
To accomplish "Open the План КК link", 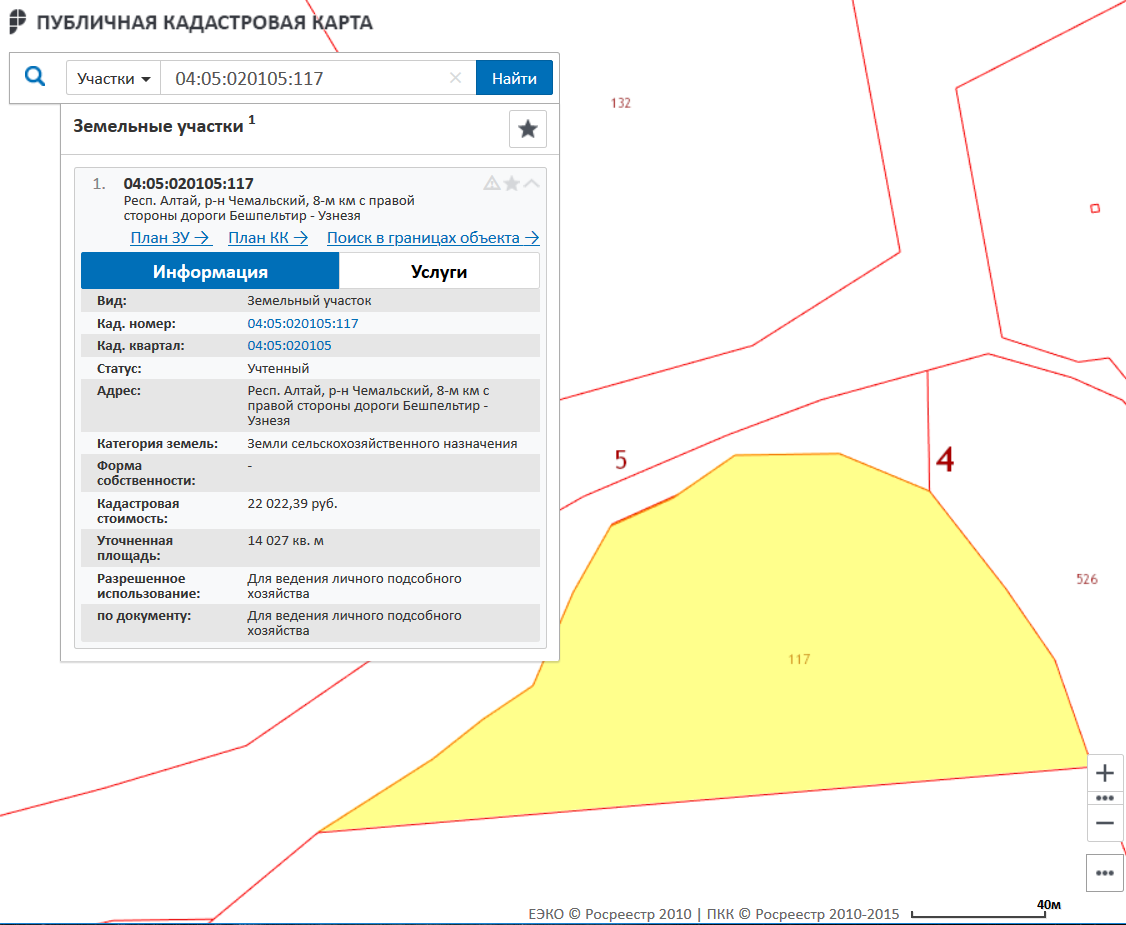I will pos(268,238).
